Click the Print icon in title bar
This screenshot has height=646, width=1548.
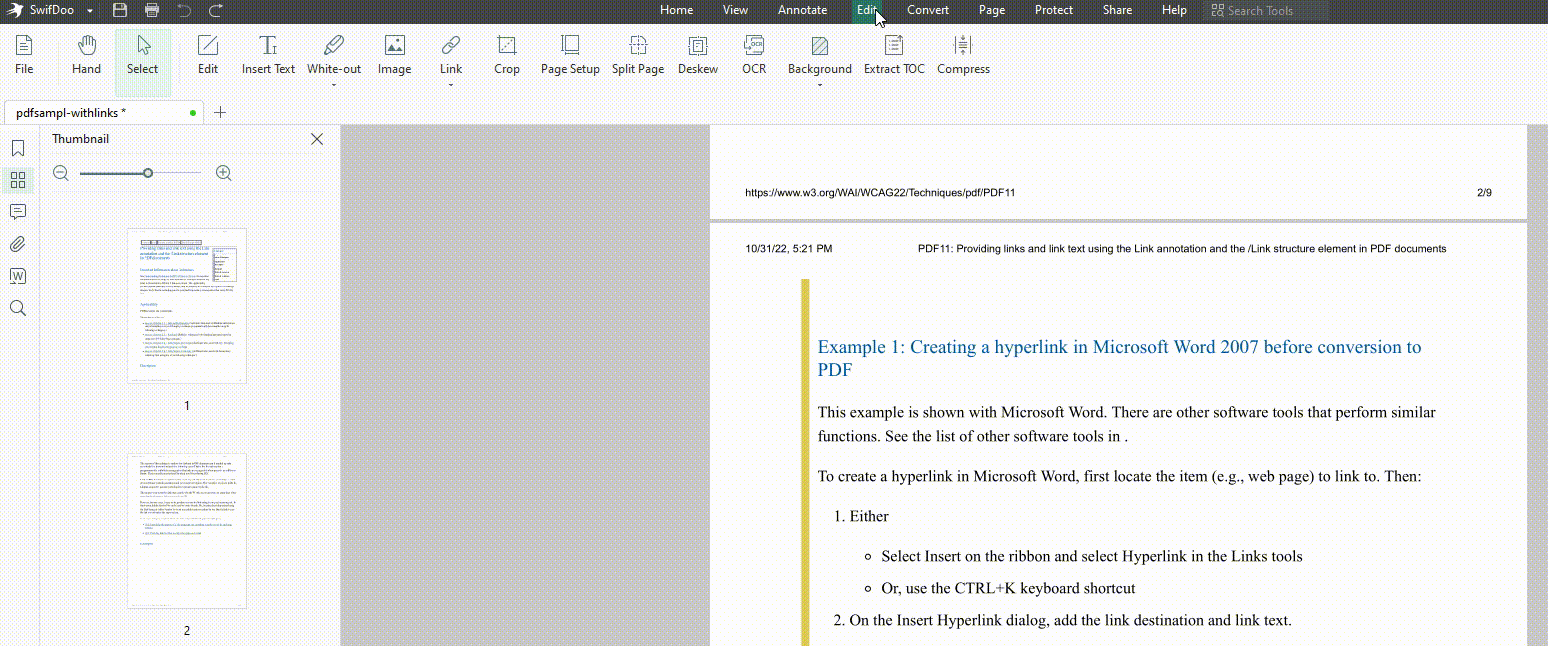click(152, 11)
